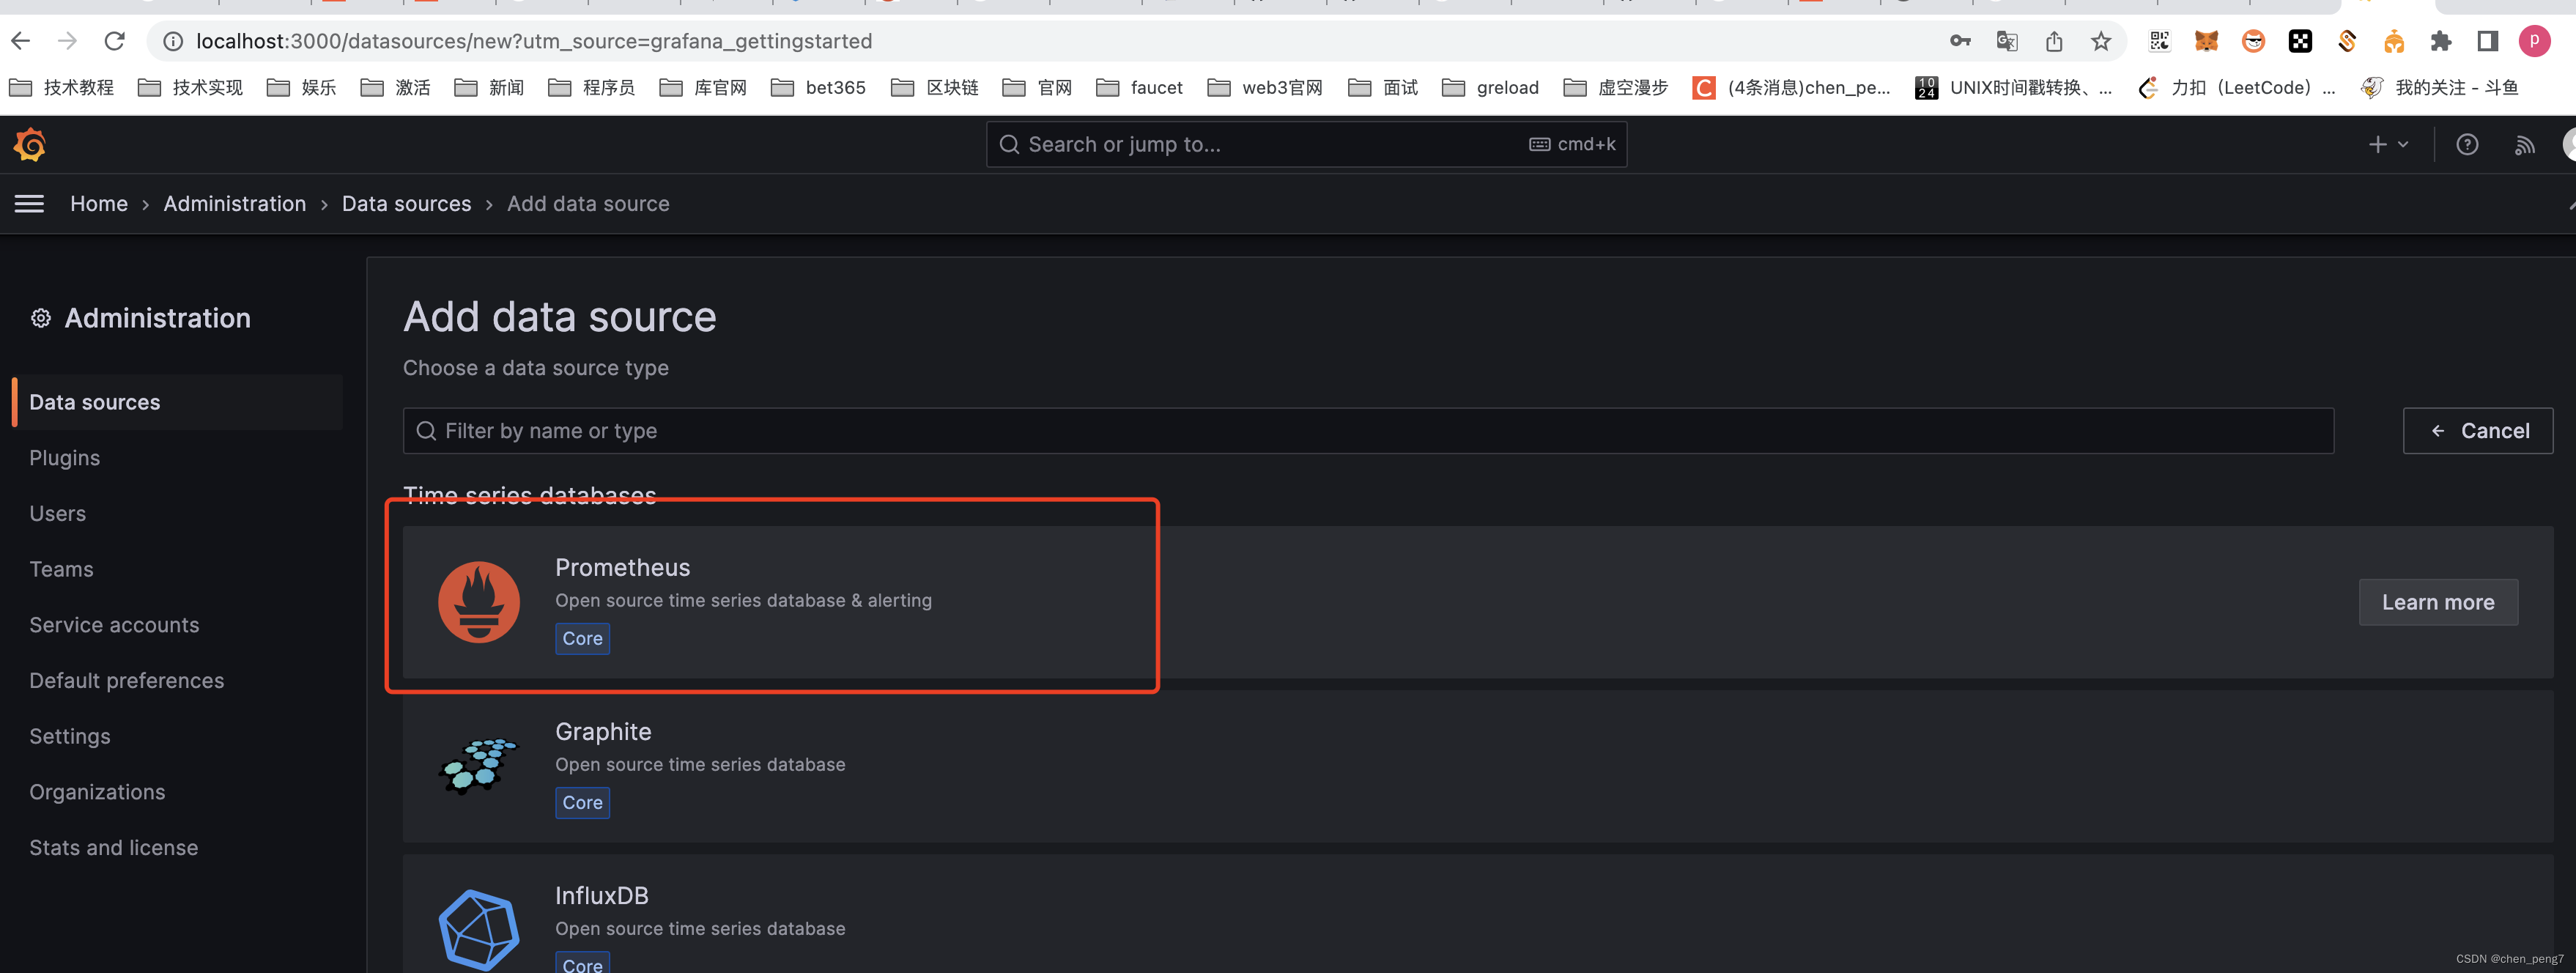Select the Graphite data source
Image resolution: width=2576 pixels, height=973 pixels.
[1478, 766]
